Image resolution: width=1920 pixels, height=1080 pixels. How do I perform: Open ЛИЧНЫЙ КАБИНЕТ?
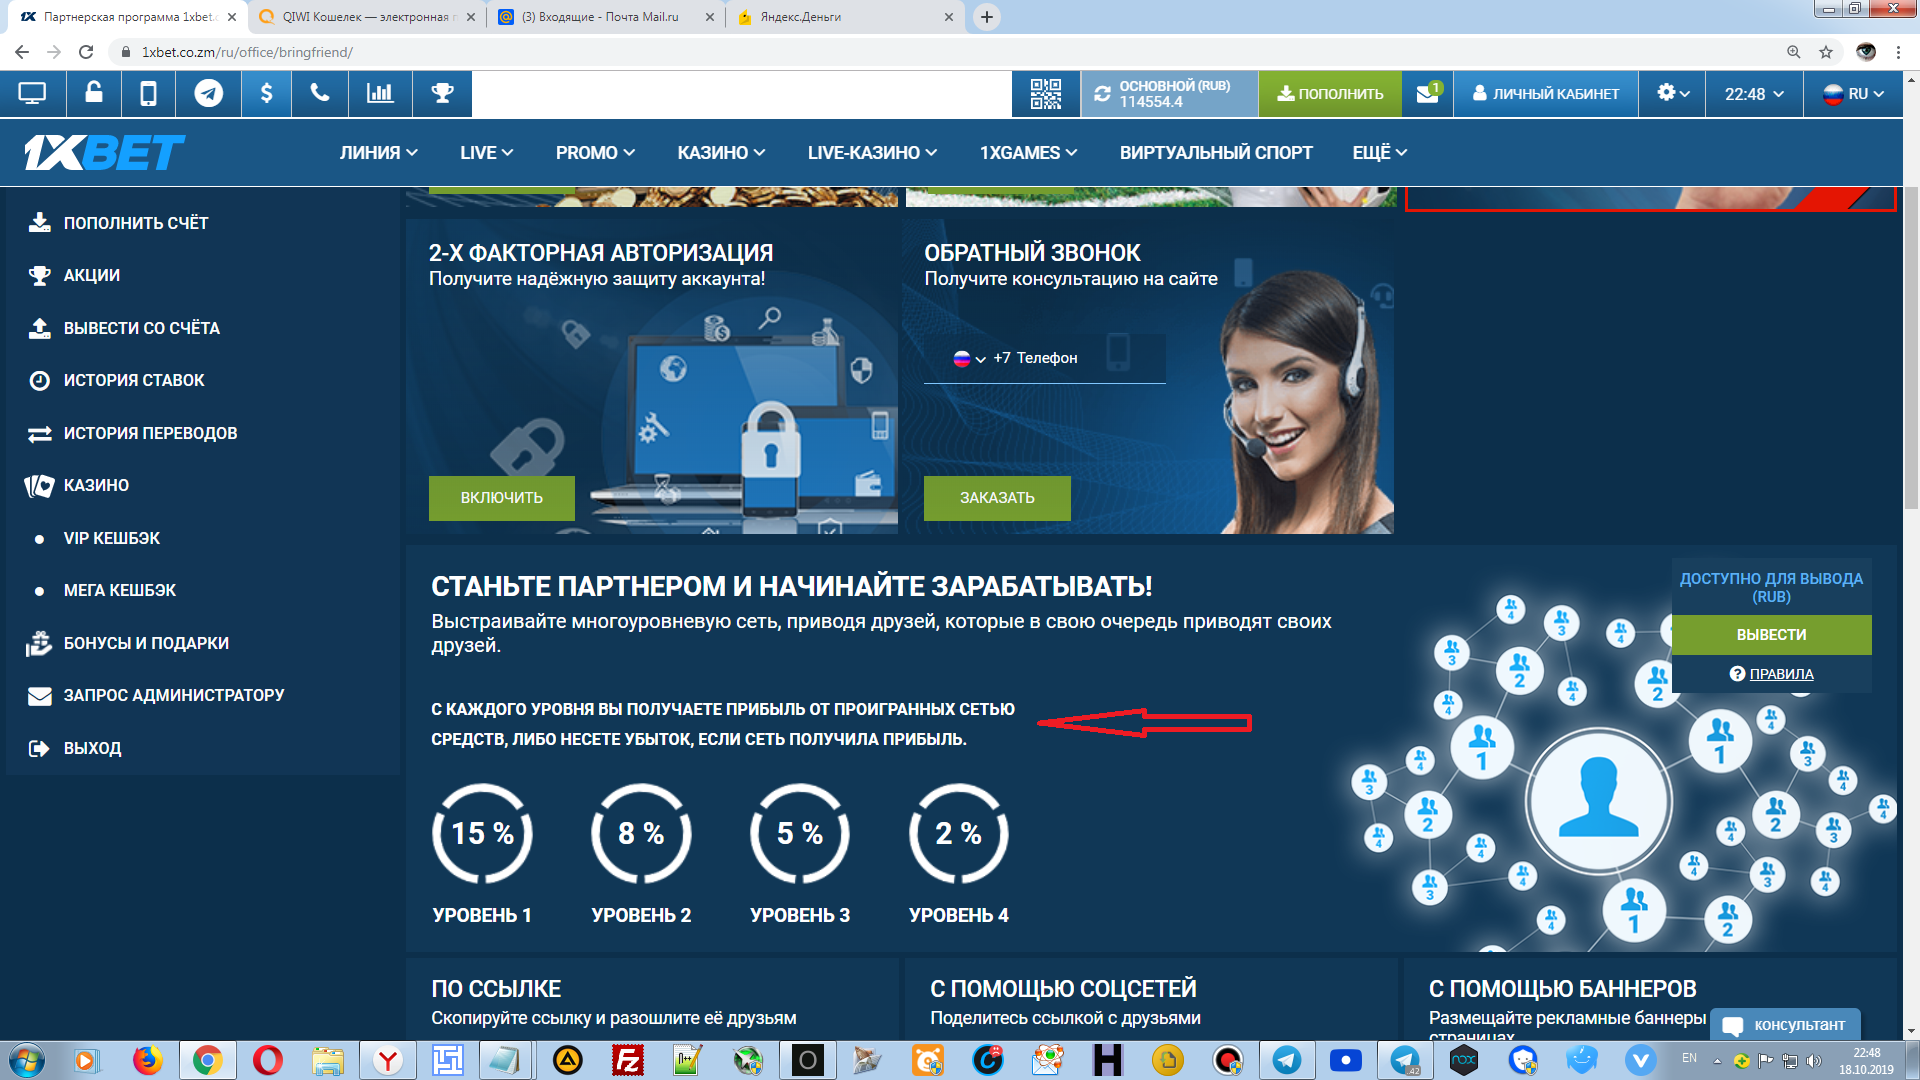pyautogui.click(x=1546, y=94)
